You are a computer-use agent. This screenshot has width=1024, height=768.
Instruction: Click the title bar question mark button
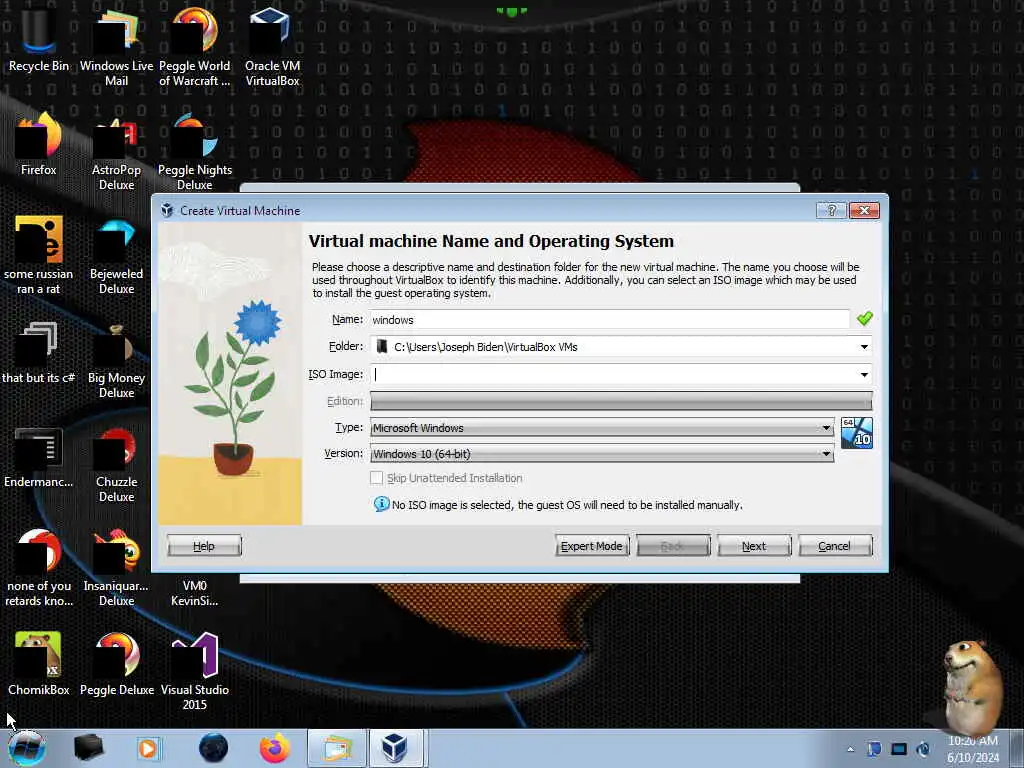831,210
